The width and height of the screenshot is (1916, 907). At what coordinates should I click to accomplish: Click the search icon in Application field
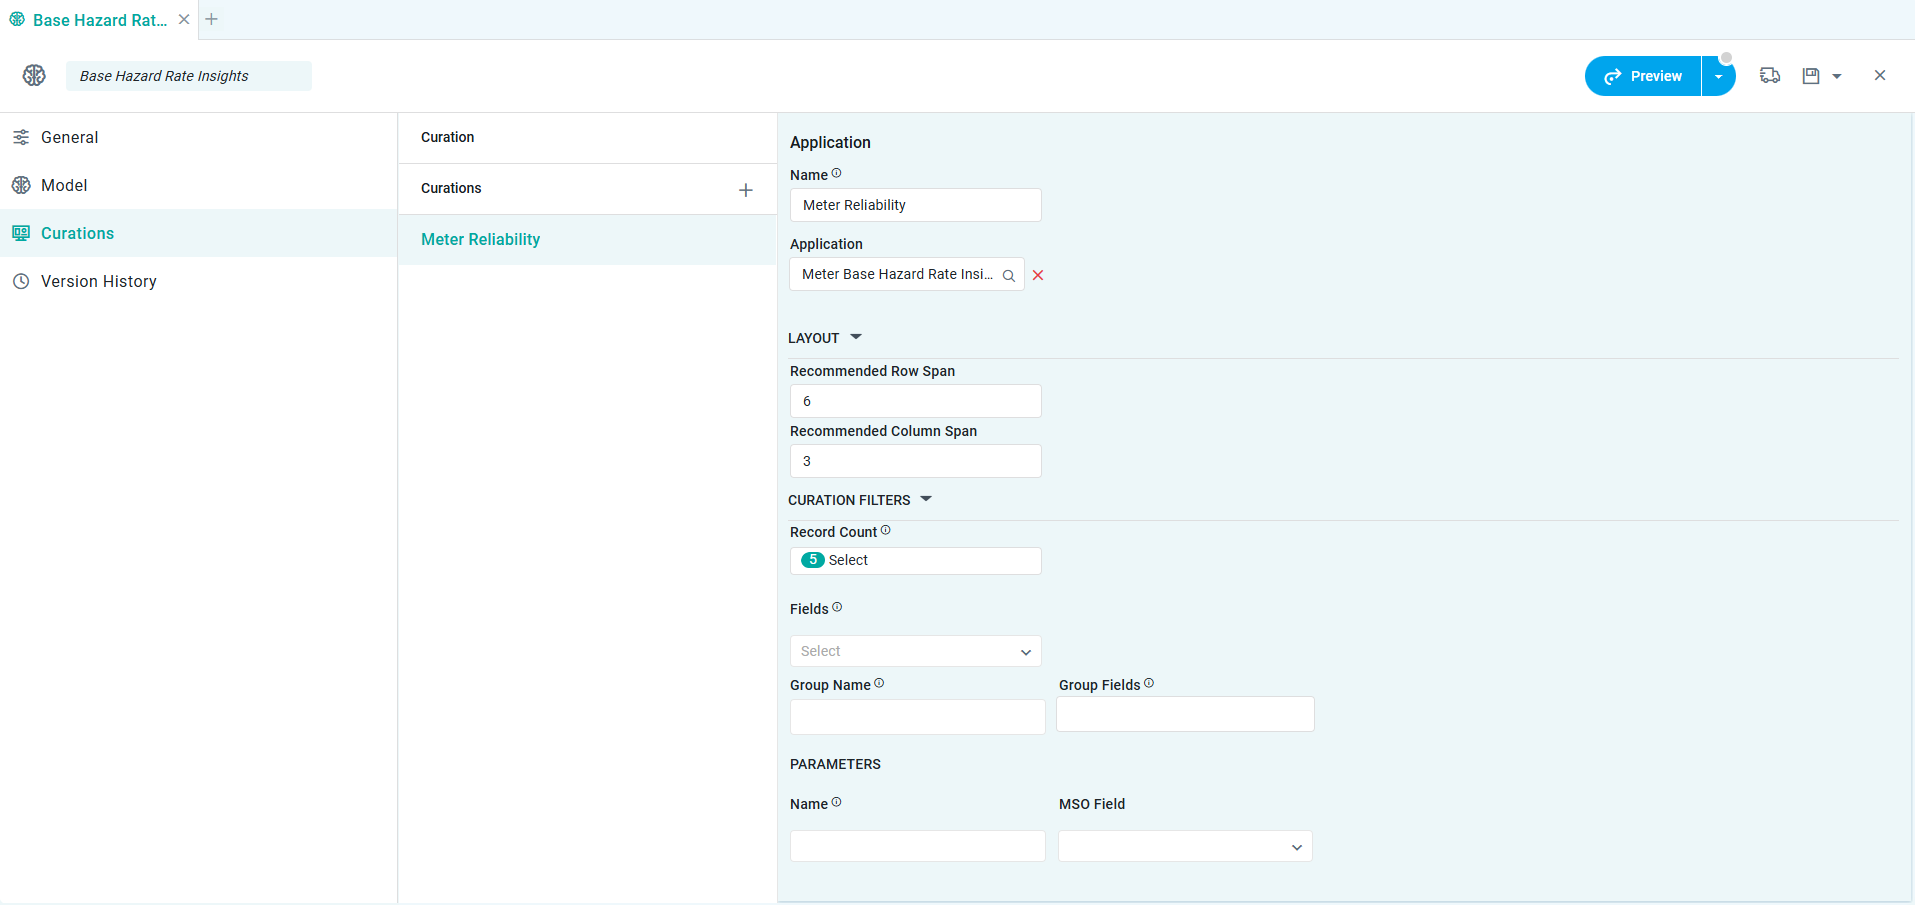tap(1008, 276)
